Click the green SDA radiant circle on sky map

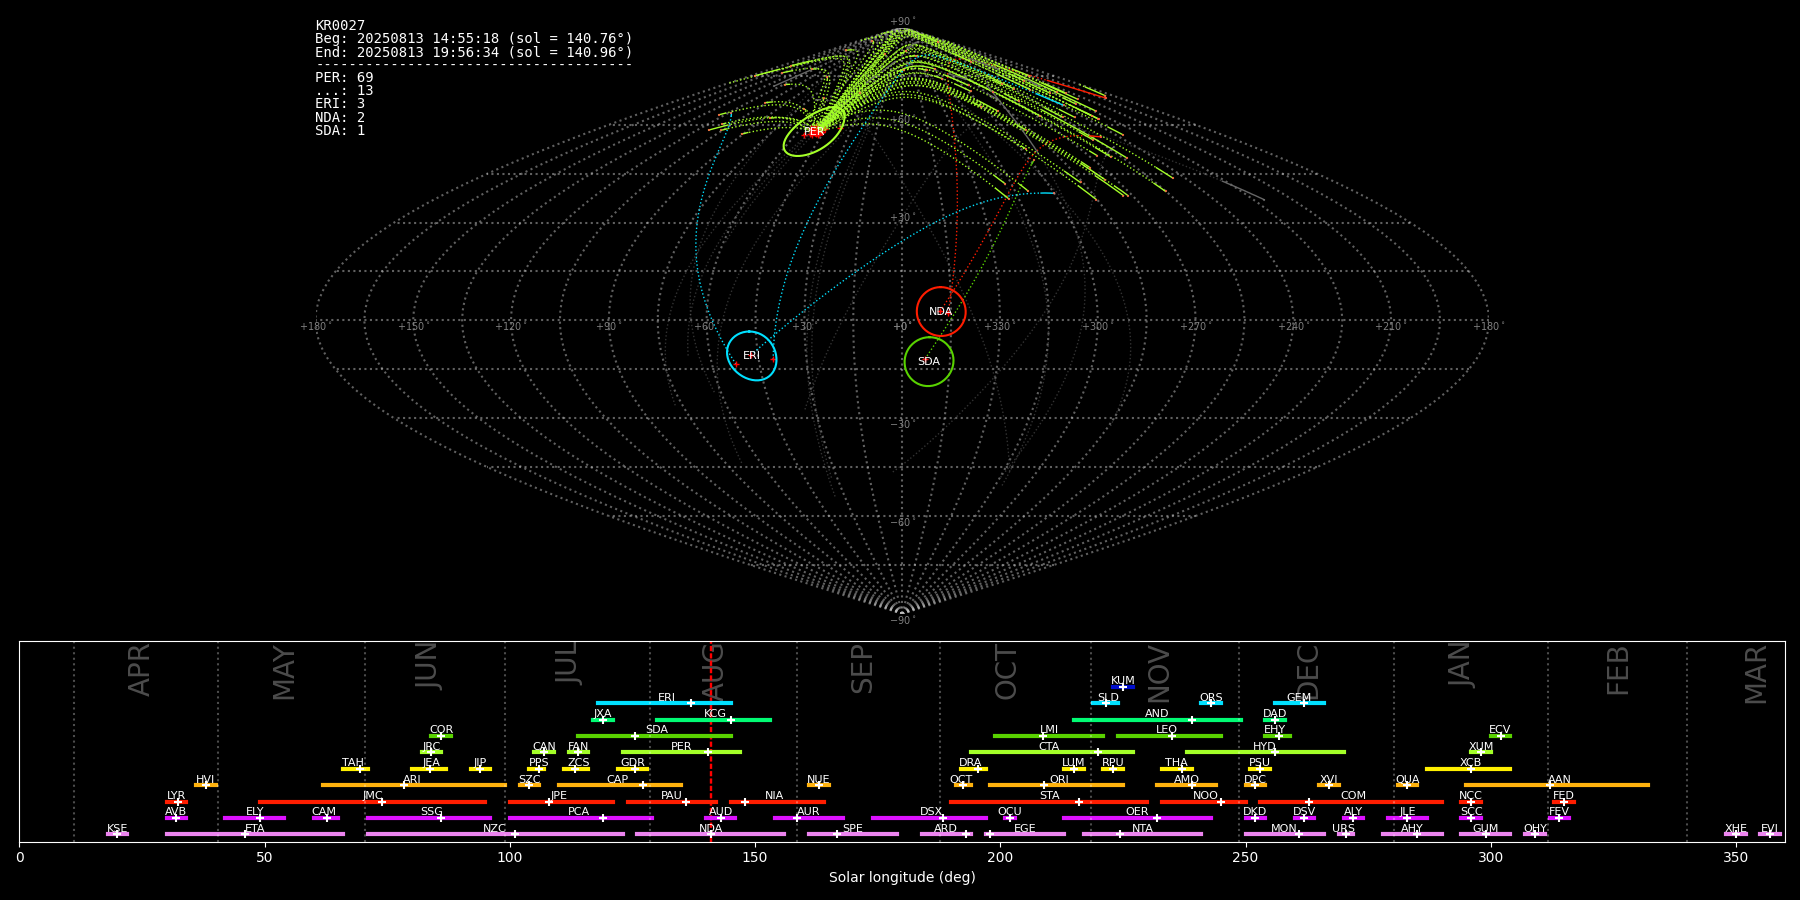[929, 361]
